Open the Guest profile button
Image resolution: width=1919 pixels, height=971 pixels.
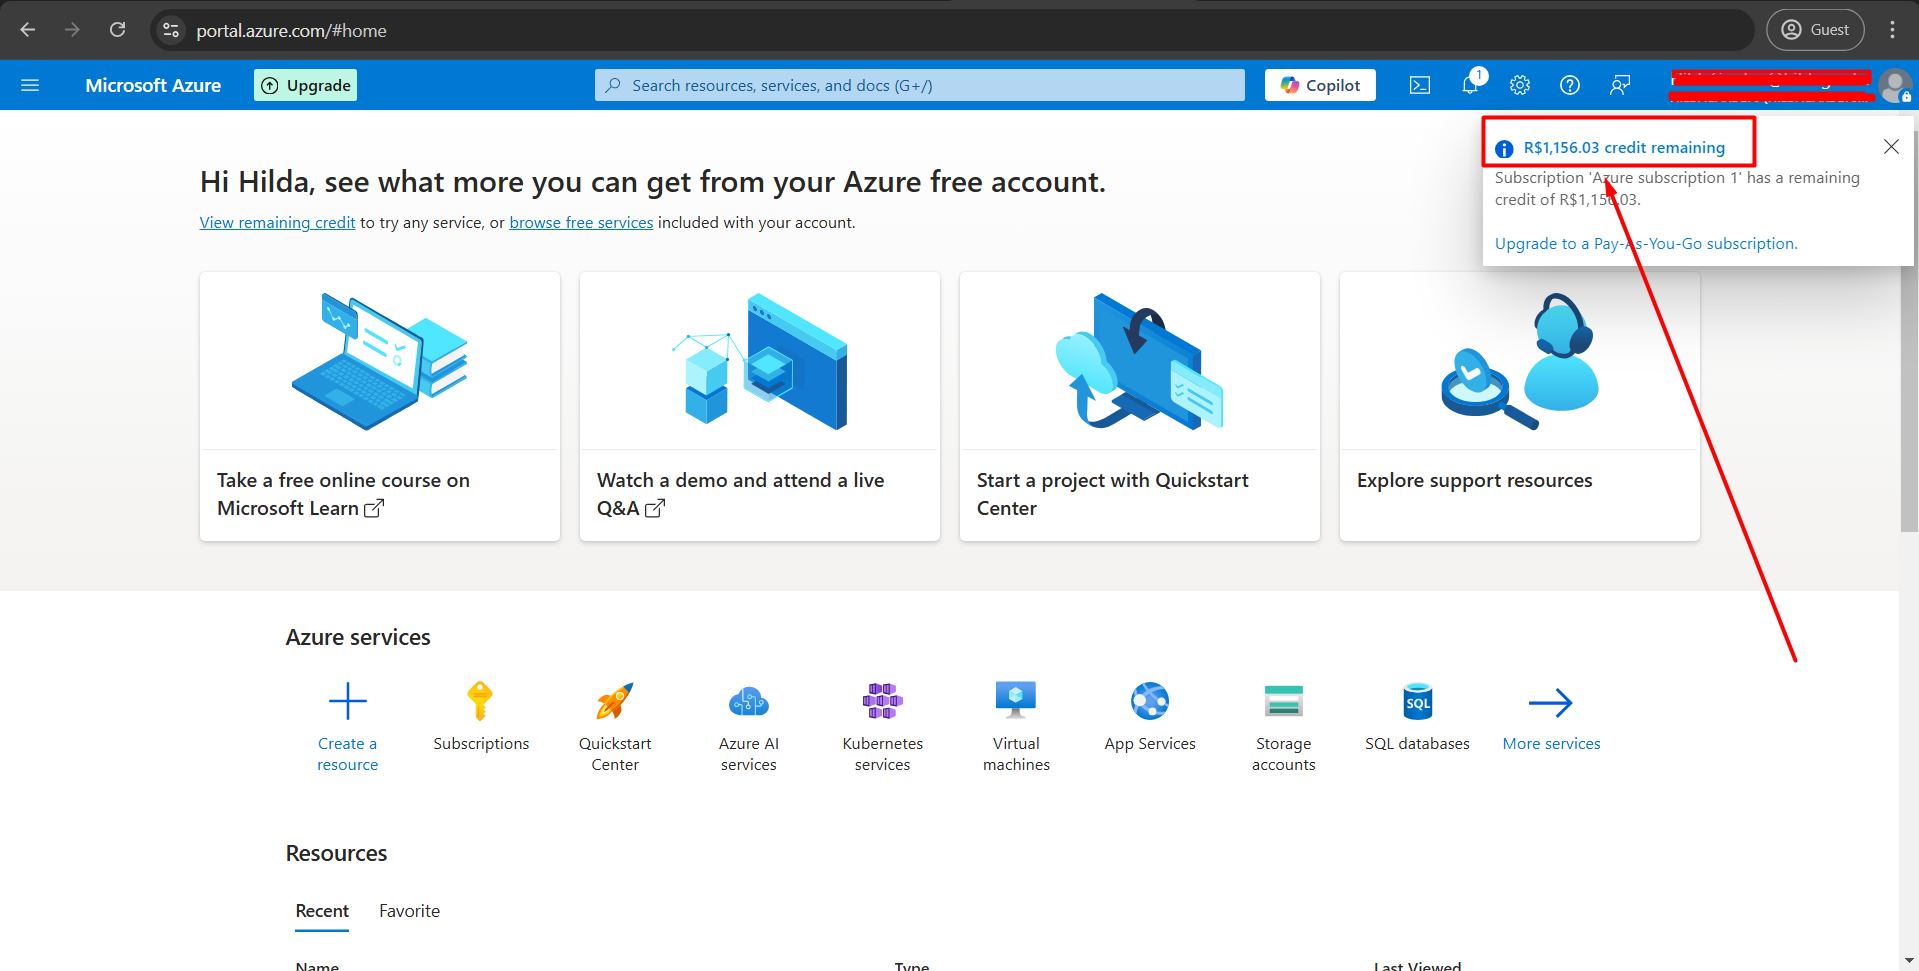point(1815,30)
